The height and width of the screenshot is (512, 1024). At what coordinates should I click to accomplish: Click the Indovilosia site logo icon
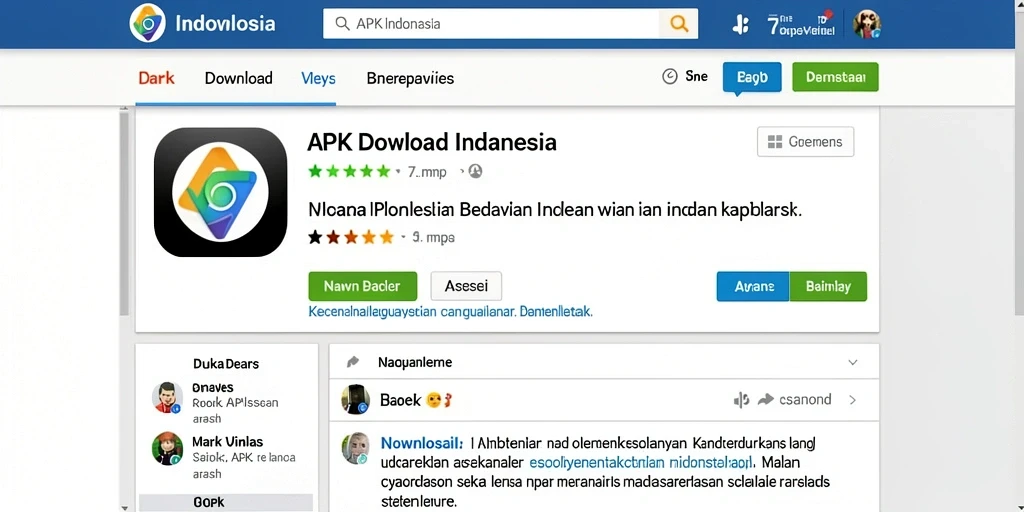click(148, 24)
